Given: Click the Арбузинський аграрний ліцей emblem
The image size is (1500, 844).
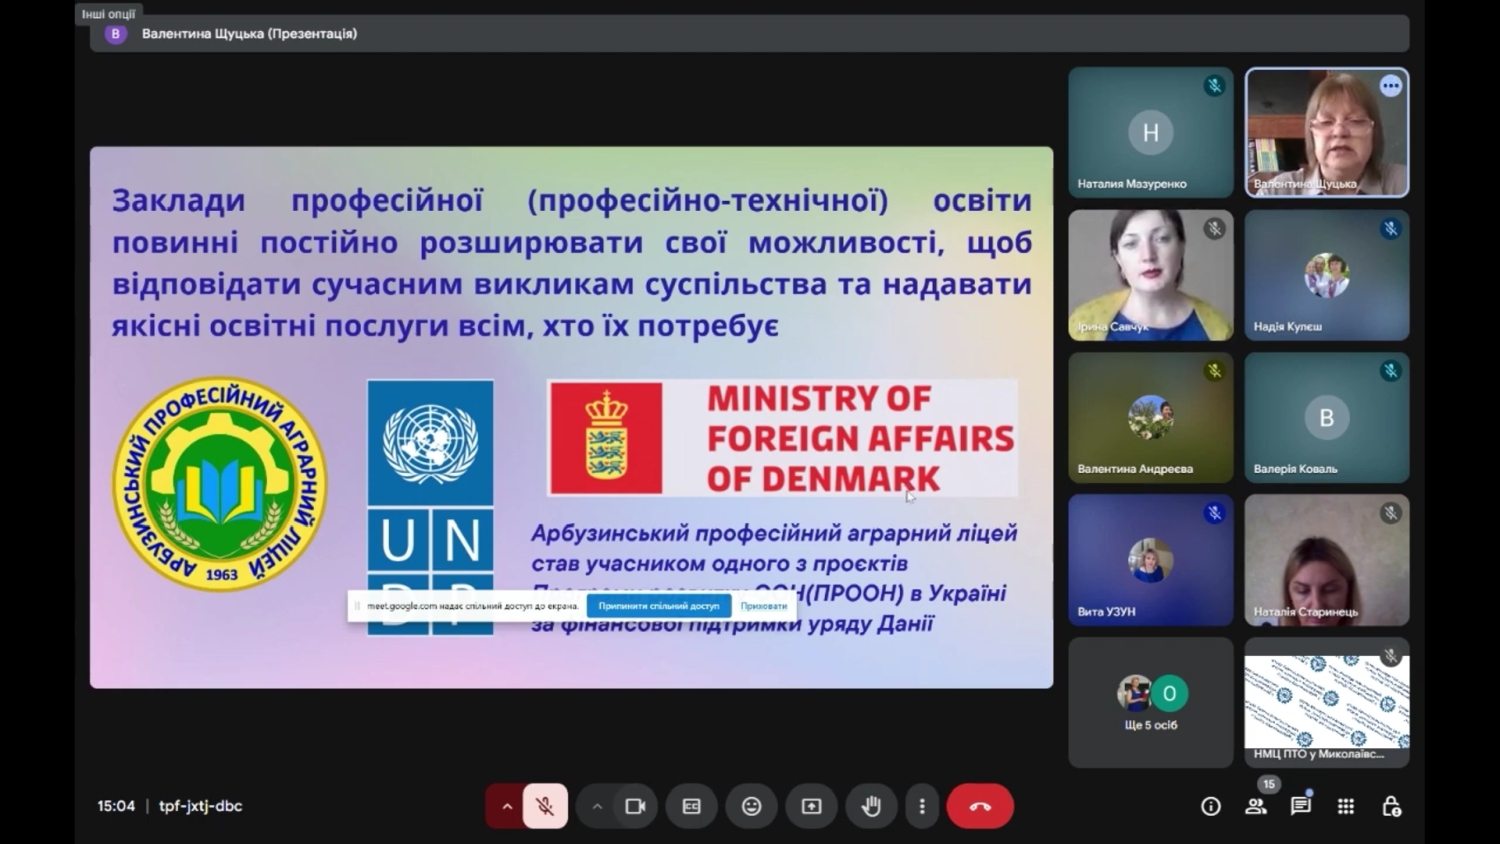Looking at the screenshot, I should (x=220, y=484).
